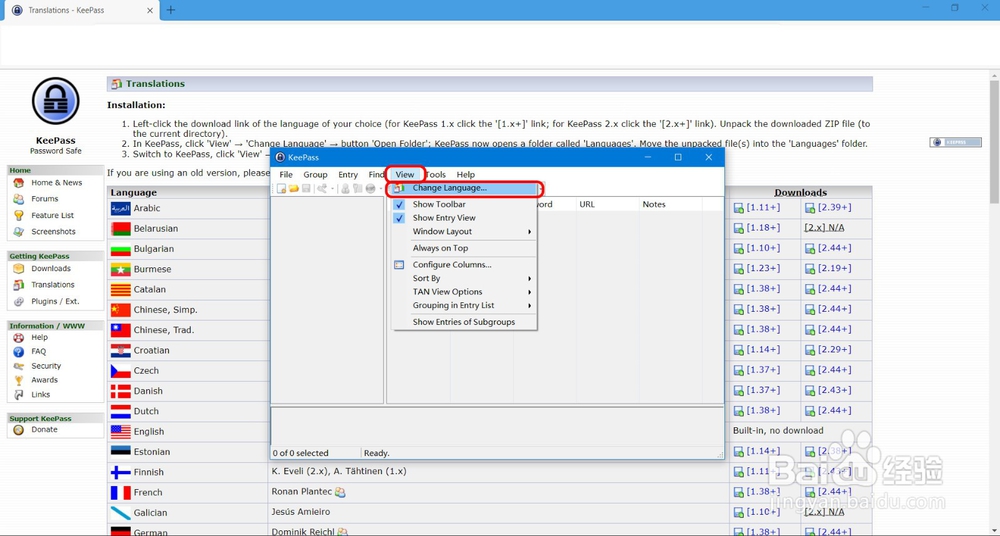Click the Plugins / Ext. icon in sidebar

click(18, 301)
